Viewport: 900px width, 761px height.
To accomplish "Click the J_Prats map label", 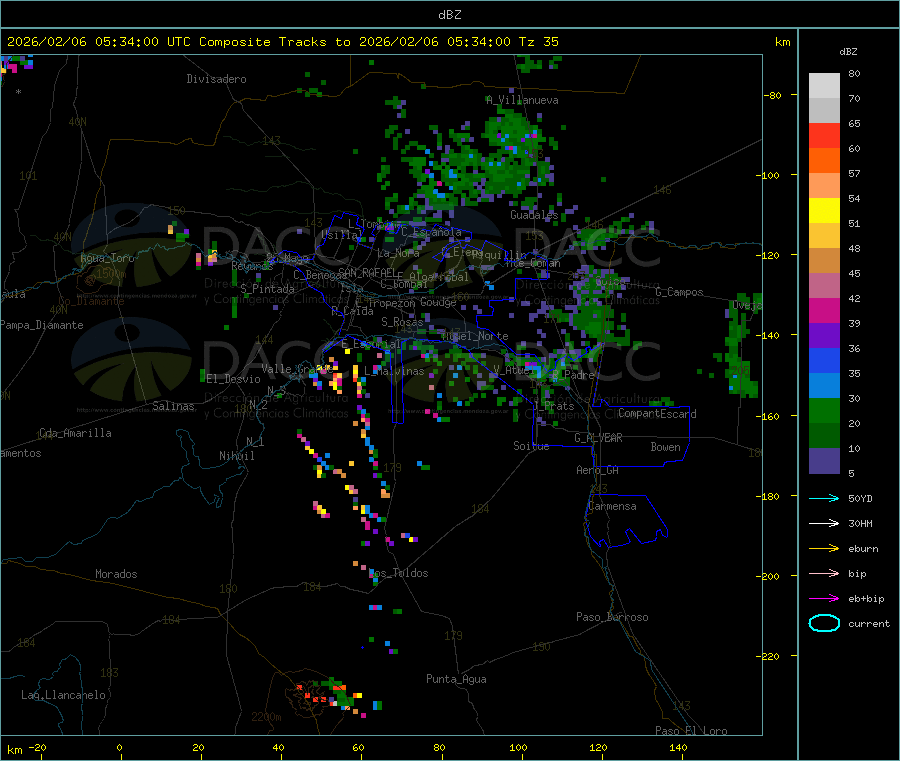I will [x=552, y=406].
